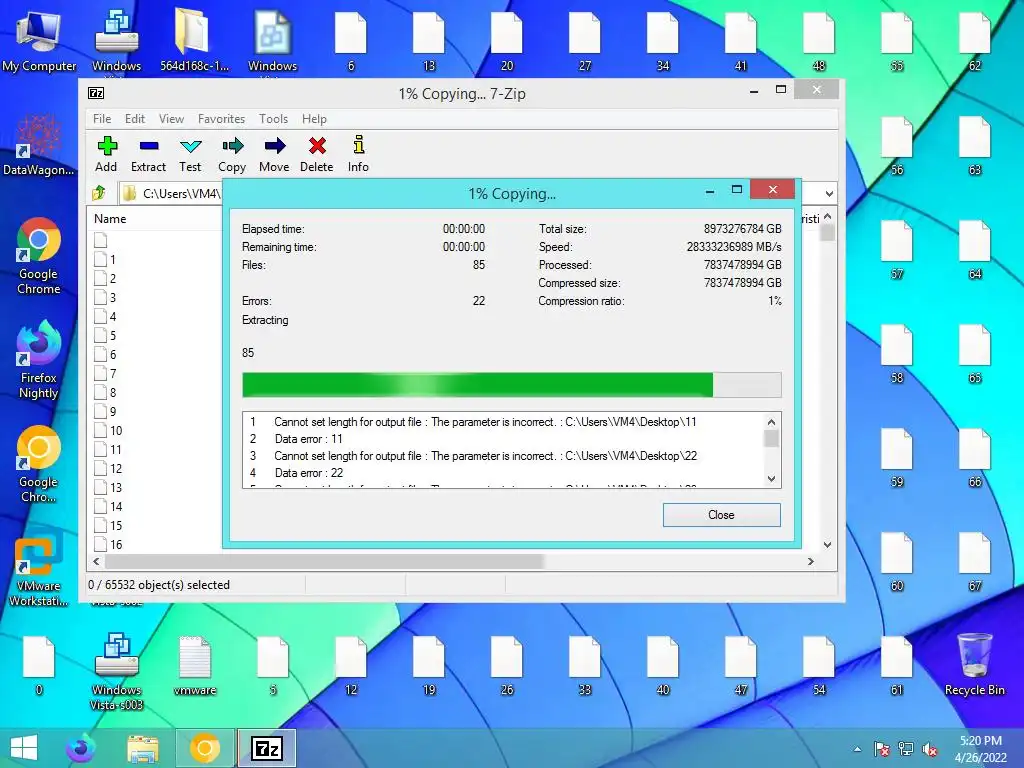Select desktop file named 62
The height and width of the screenshot is (768, 1024).
click(x=974, y=40)
